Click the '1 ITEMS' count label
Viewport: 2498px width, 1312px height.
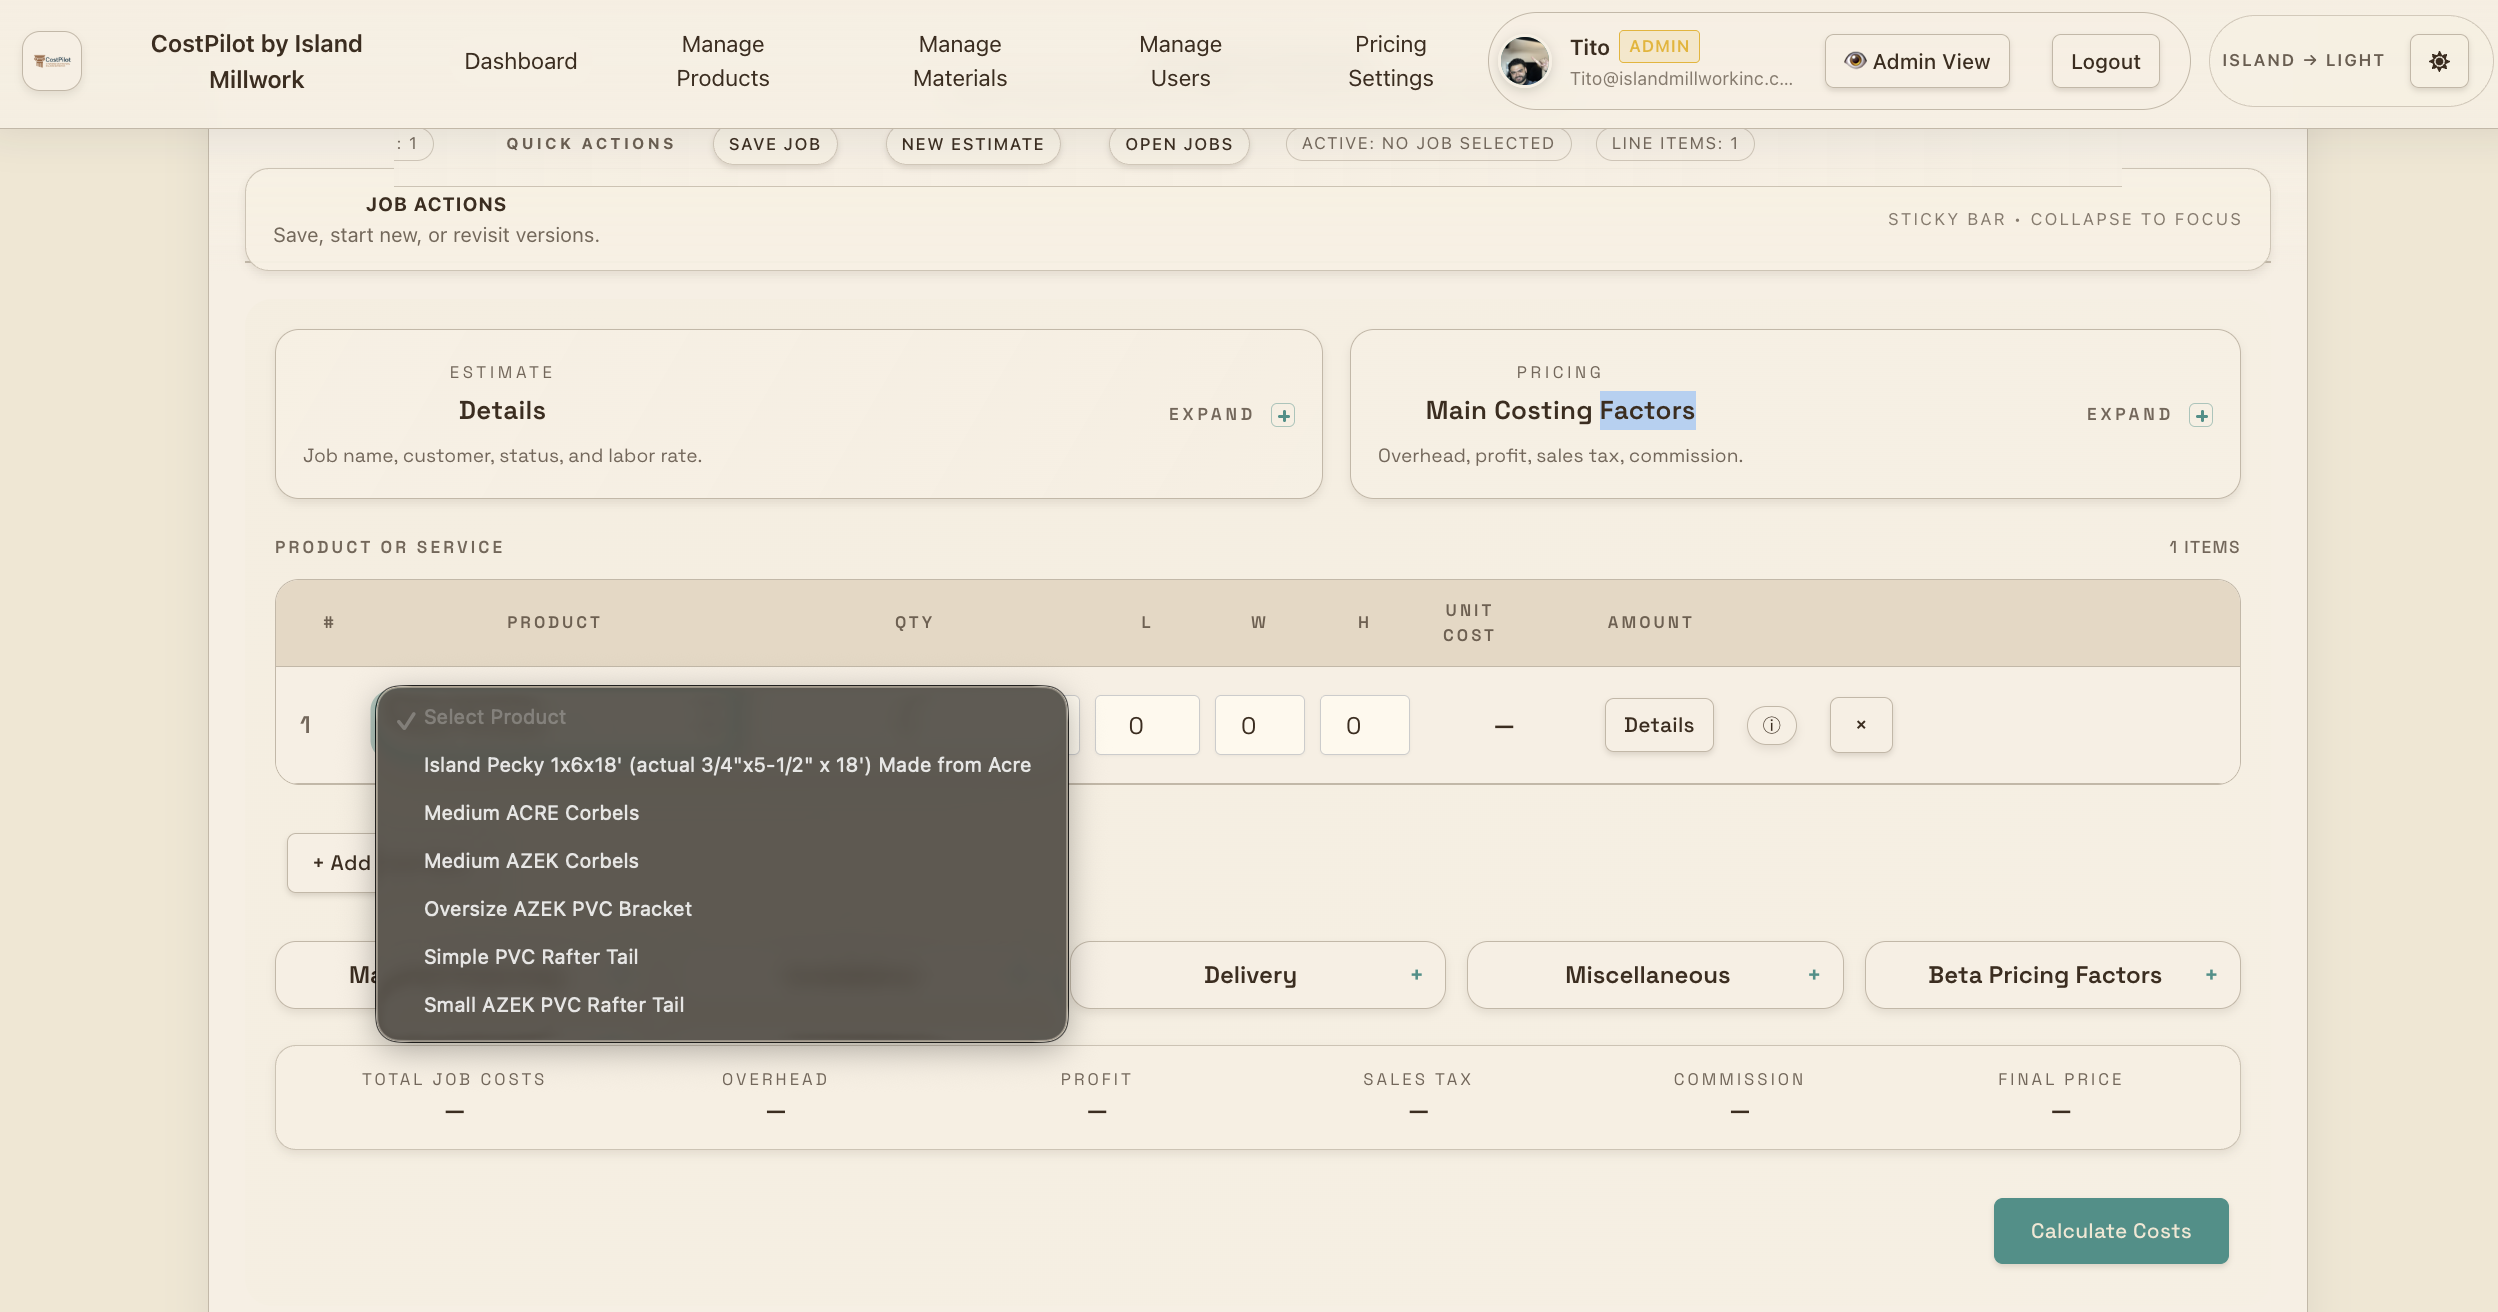[2204, 547]
